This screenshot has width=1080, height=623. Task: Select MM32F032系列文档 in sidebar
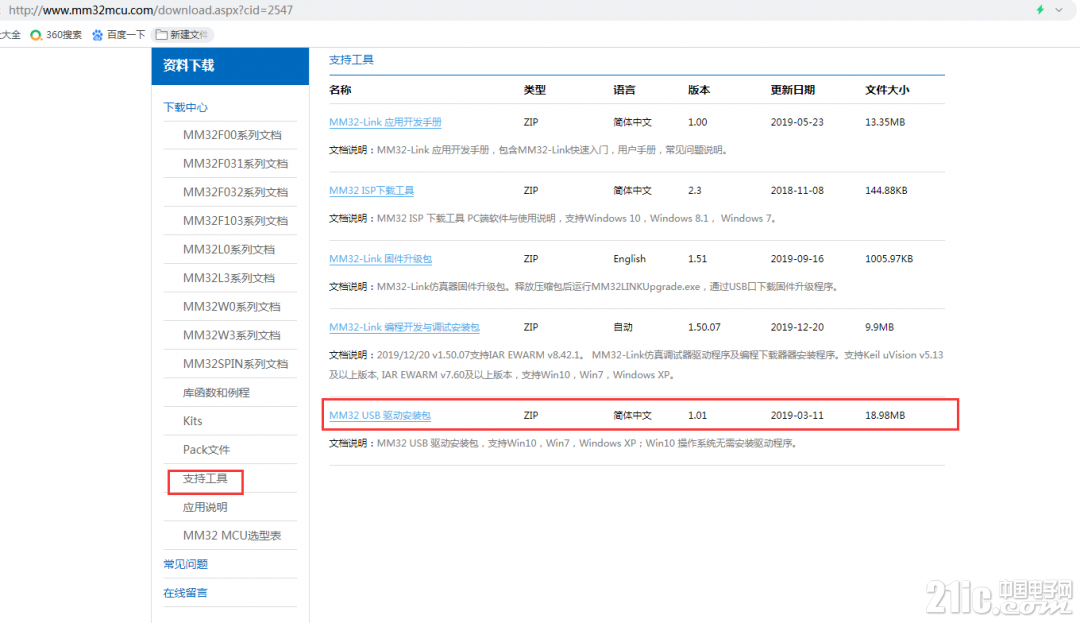[x=236, y=192]
